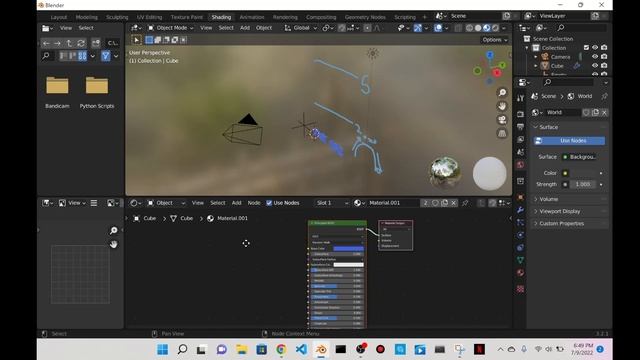Image resolution: width=640 pixels, height=360 pixels.
Task: Switch to the Layout workspace tab
Action: click(x=59, y=17)
